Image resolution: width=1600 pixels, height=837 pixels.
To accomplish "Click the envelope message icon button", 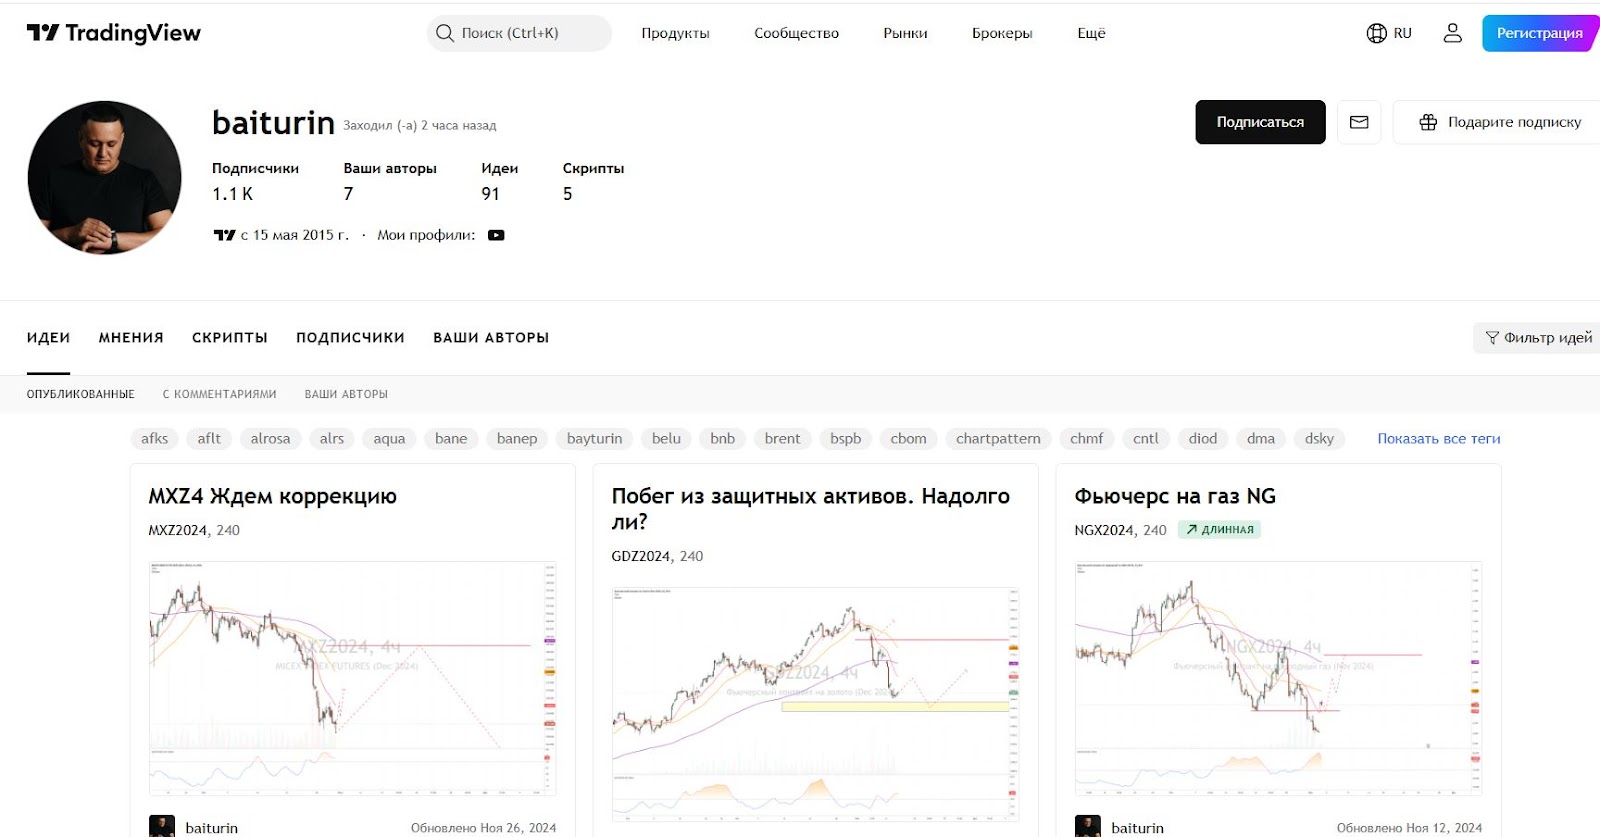I will click(x=1359, y=122).
